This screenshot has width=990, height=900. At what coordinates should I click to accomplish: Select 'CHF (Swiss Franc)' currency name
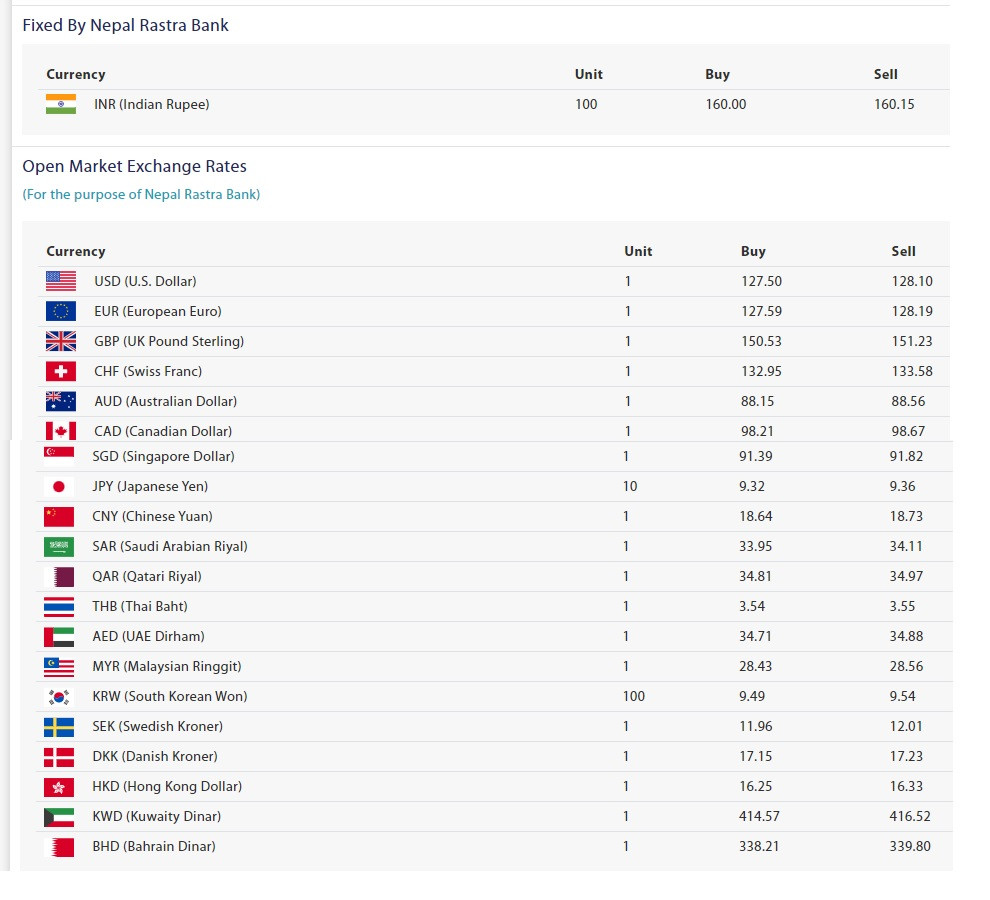click(x=148, y=371)
